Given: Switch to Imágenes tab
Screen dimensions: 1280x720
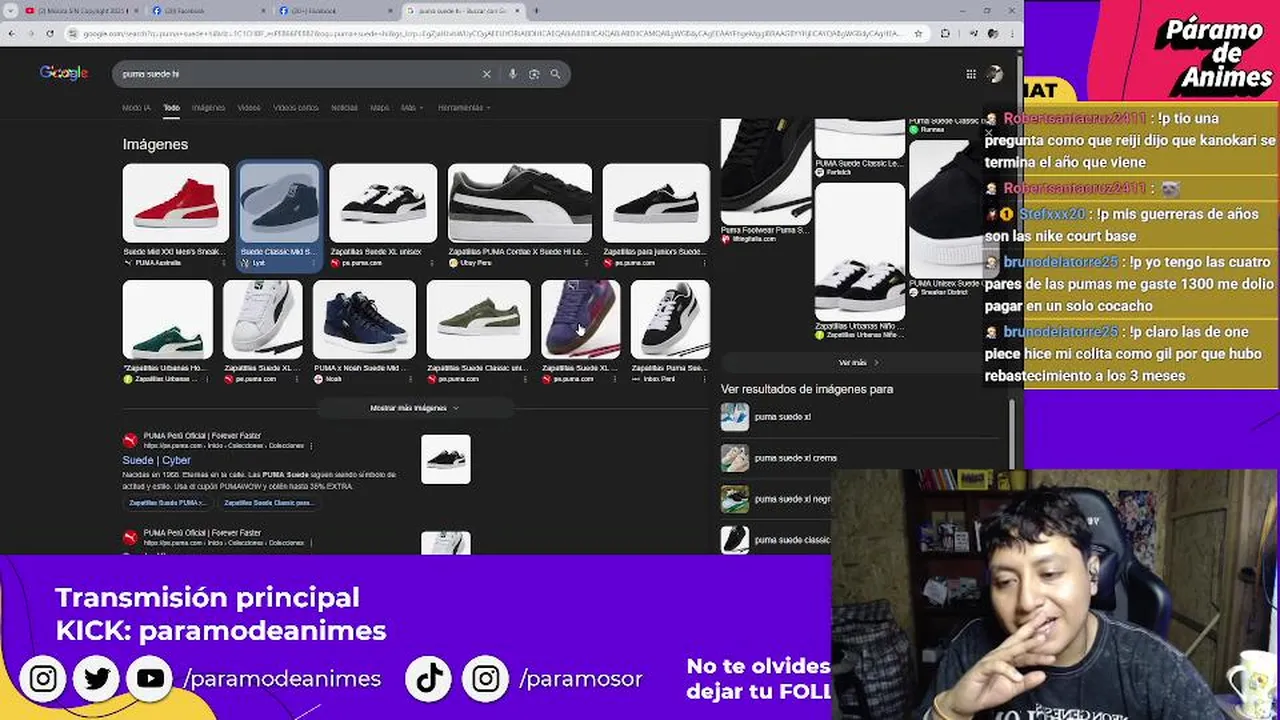Looking at the screenshot, I should pos(208,107).
